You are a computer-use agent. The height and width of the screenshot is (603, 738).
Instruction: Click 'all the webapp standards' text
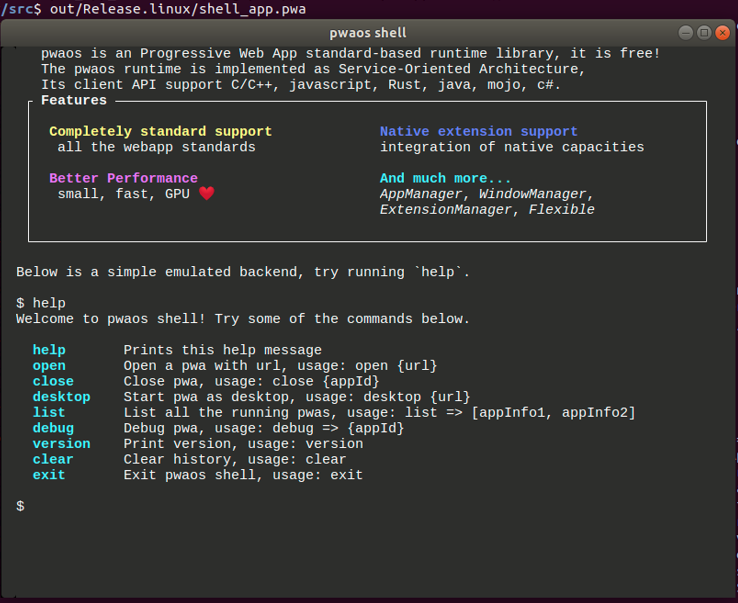tap(156, 147)
